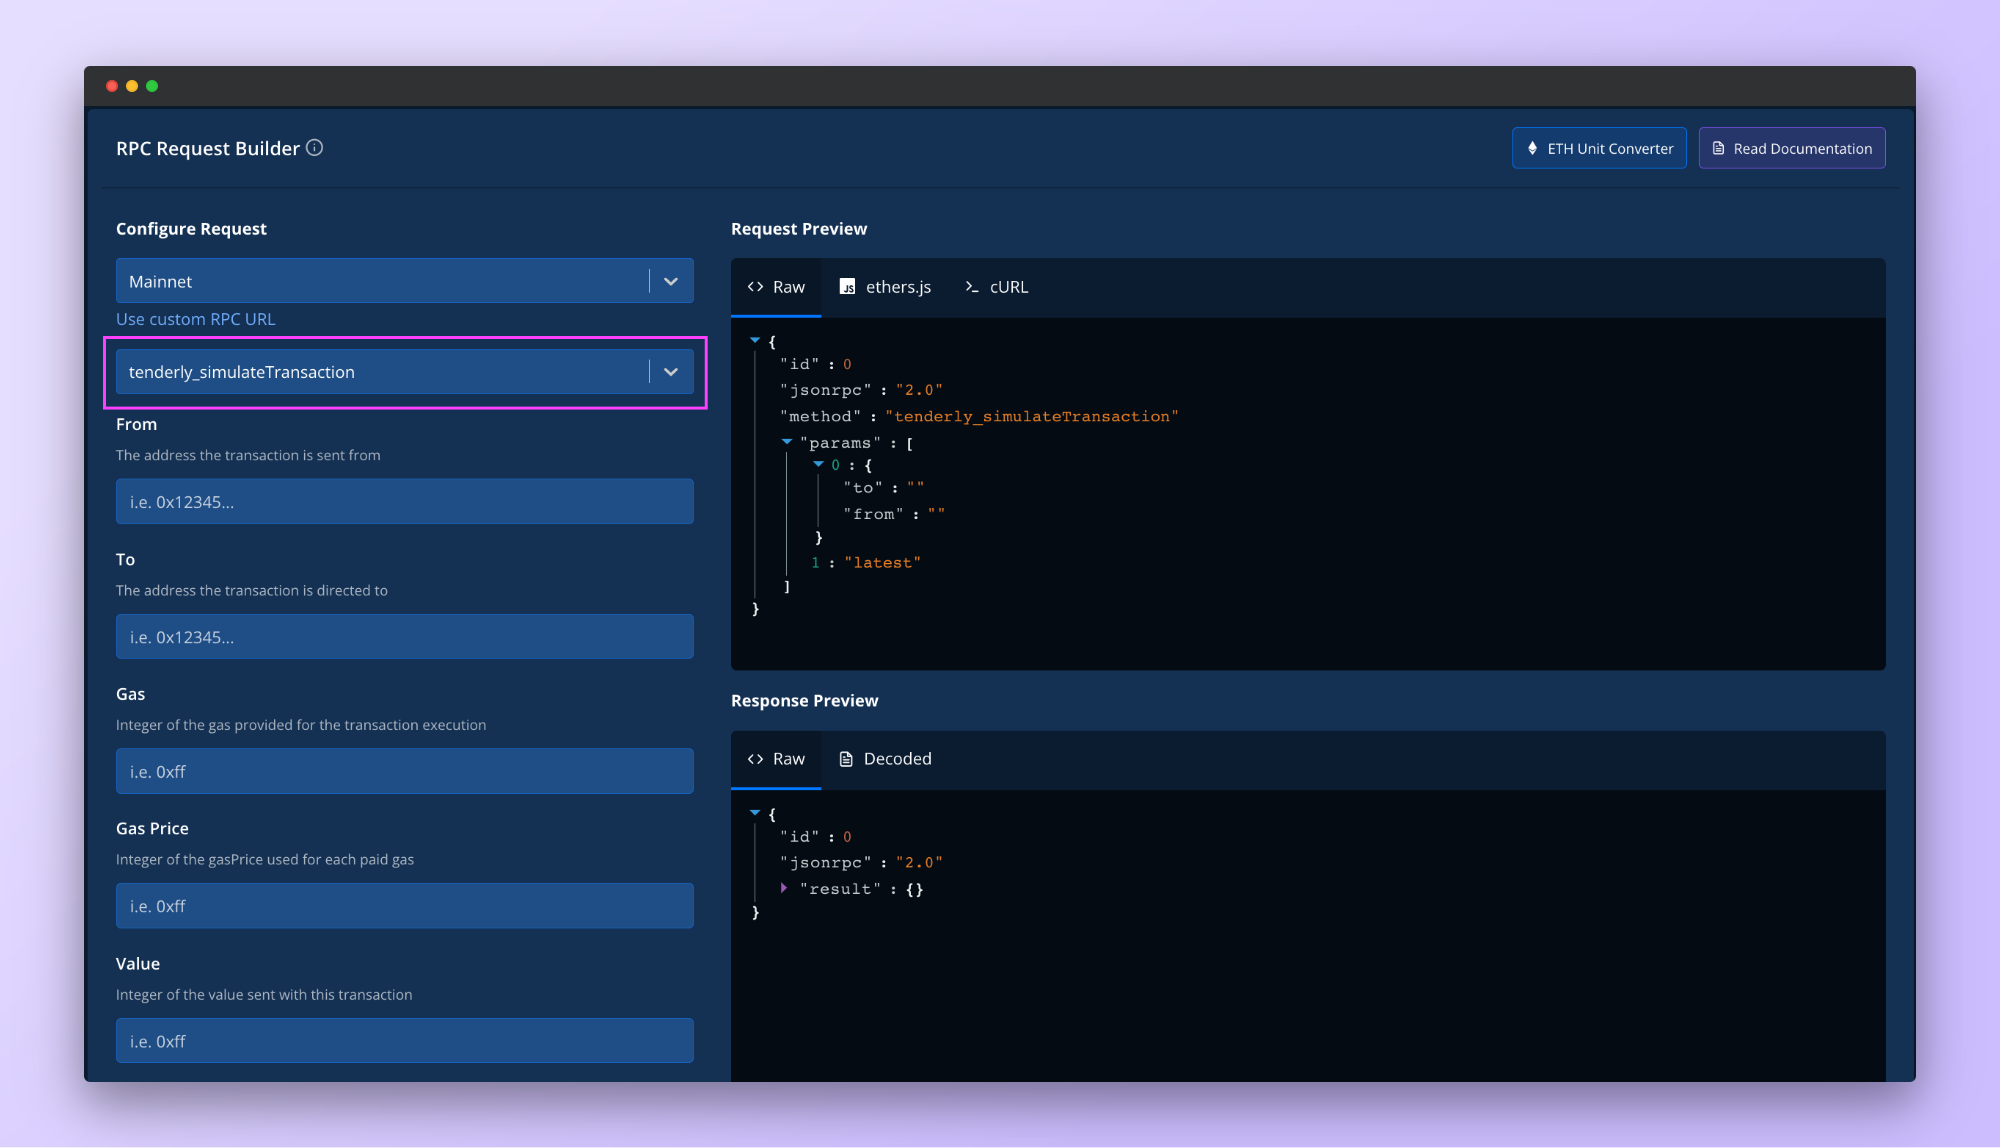Click the red window close dot
The image size is (2000, 1148).
point(112,86)
